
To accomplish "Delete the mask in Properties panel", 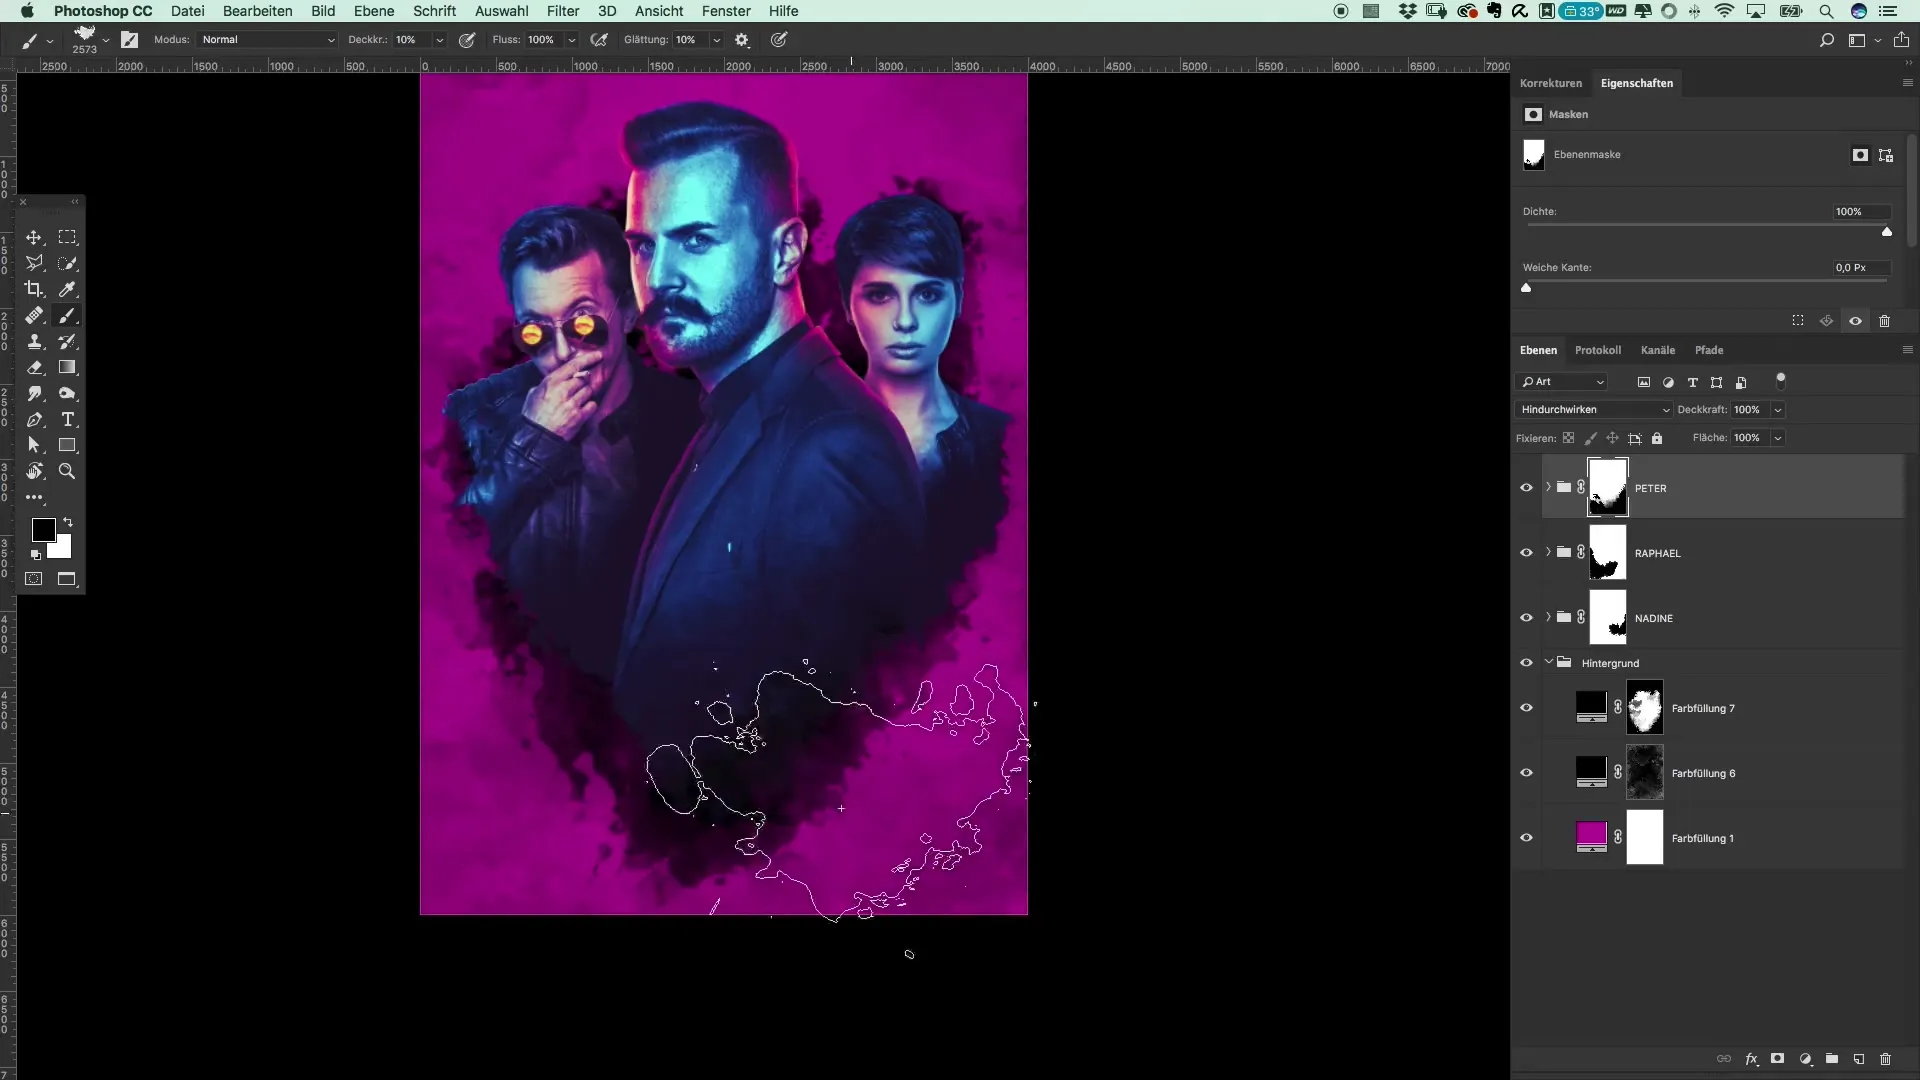I will pyautogui.click(x=1885, y=321).
